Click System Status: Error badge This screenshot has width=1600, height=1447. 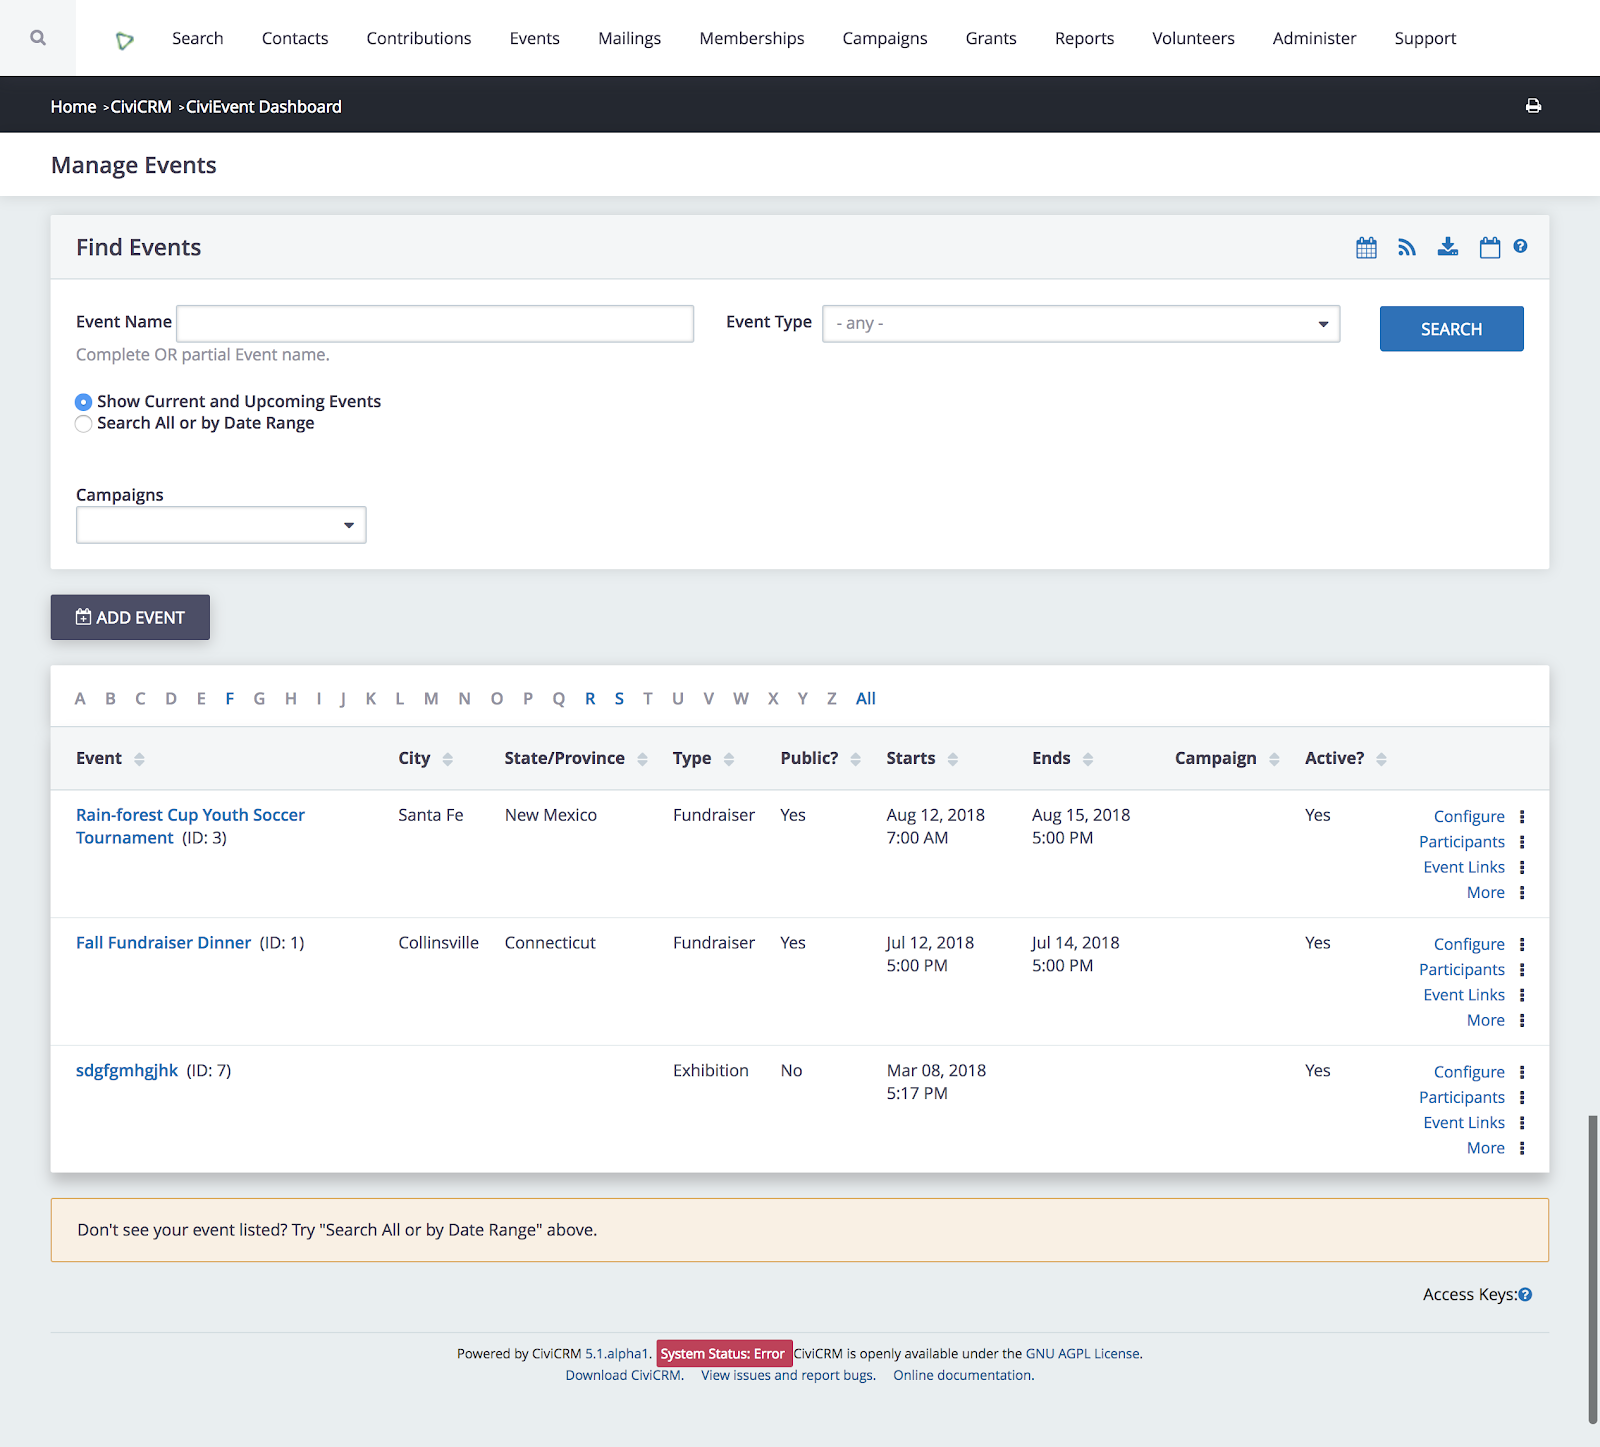pos(723,1354)
